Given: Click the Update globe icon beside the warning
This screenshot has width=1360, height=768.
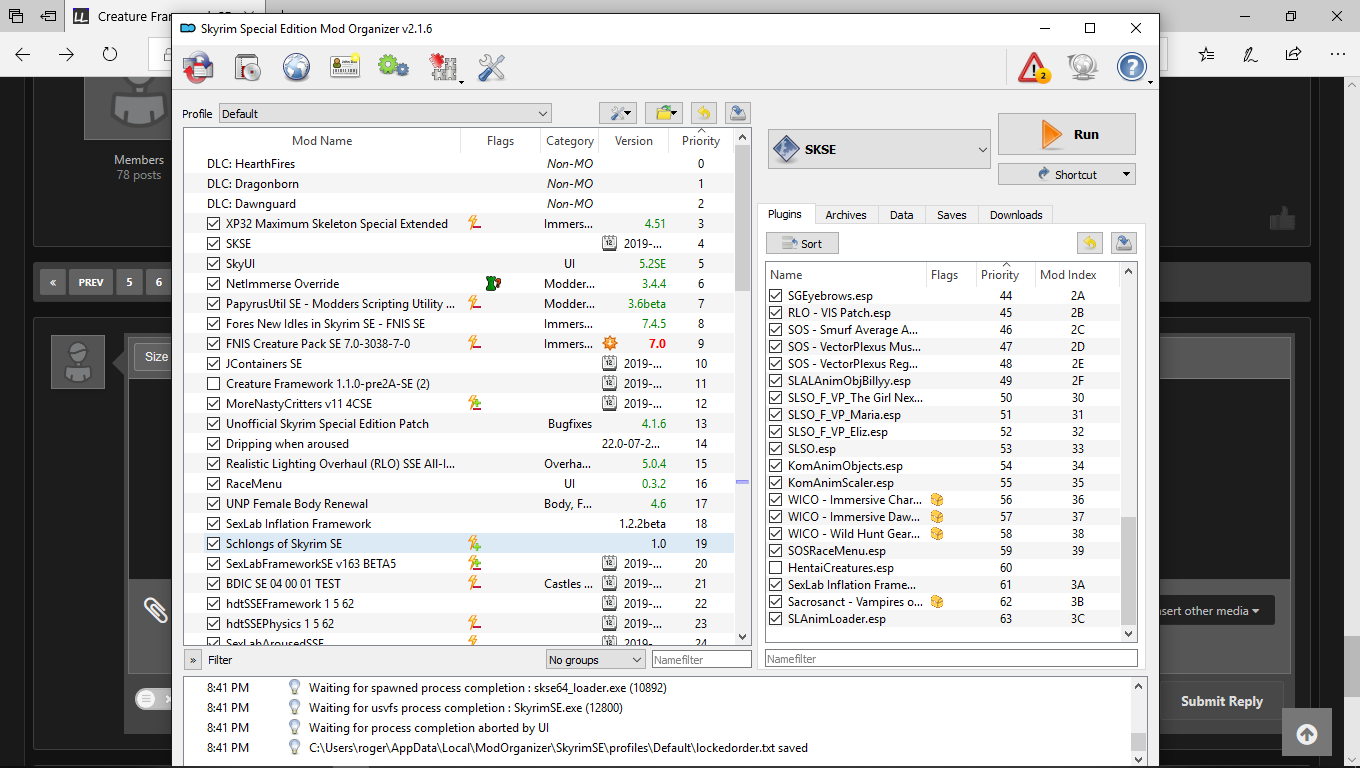Looking at the screenshot, I should [x=1083, y=67].
